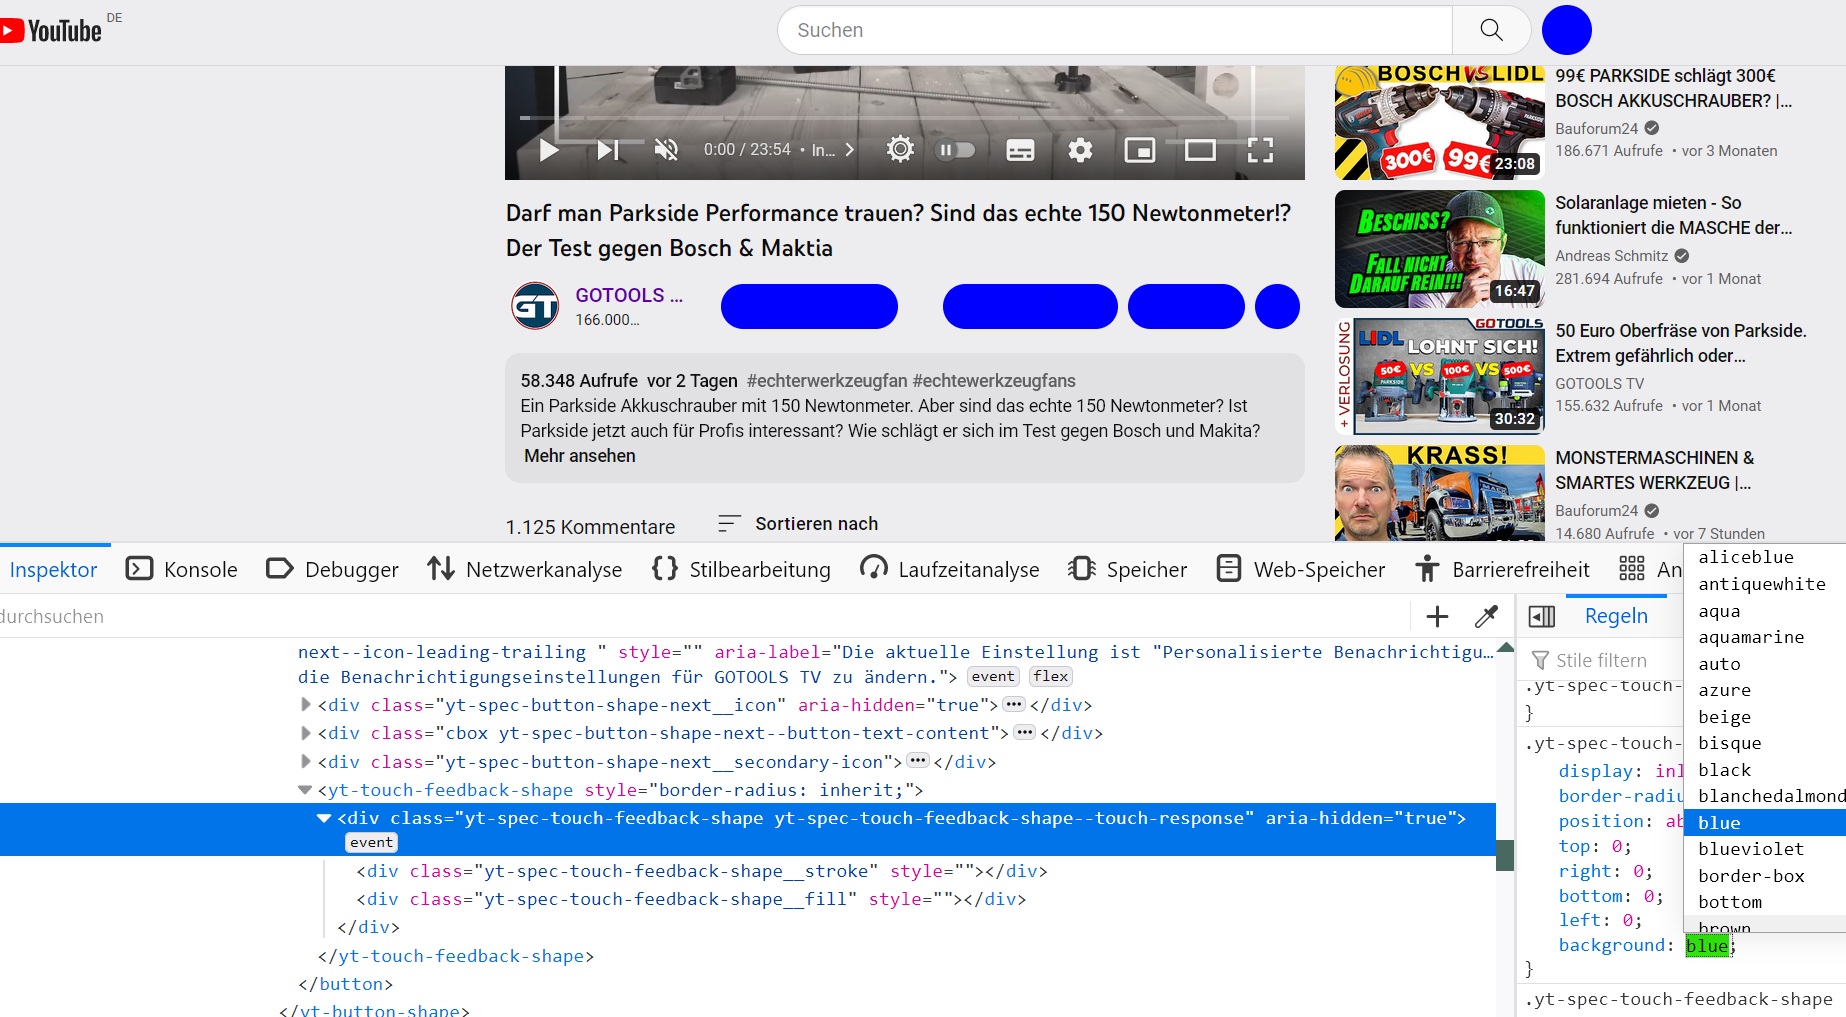This screenshot has height=1017, width=1846.
Task: Select the Regeln rules tab
Action: [1616, 616]
